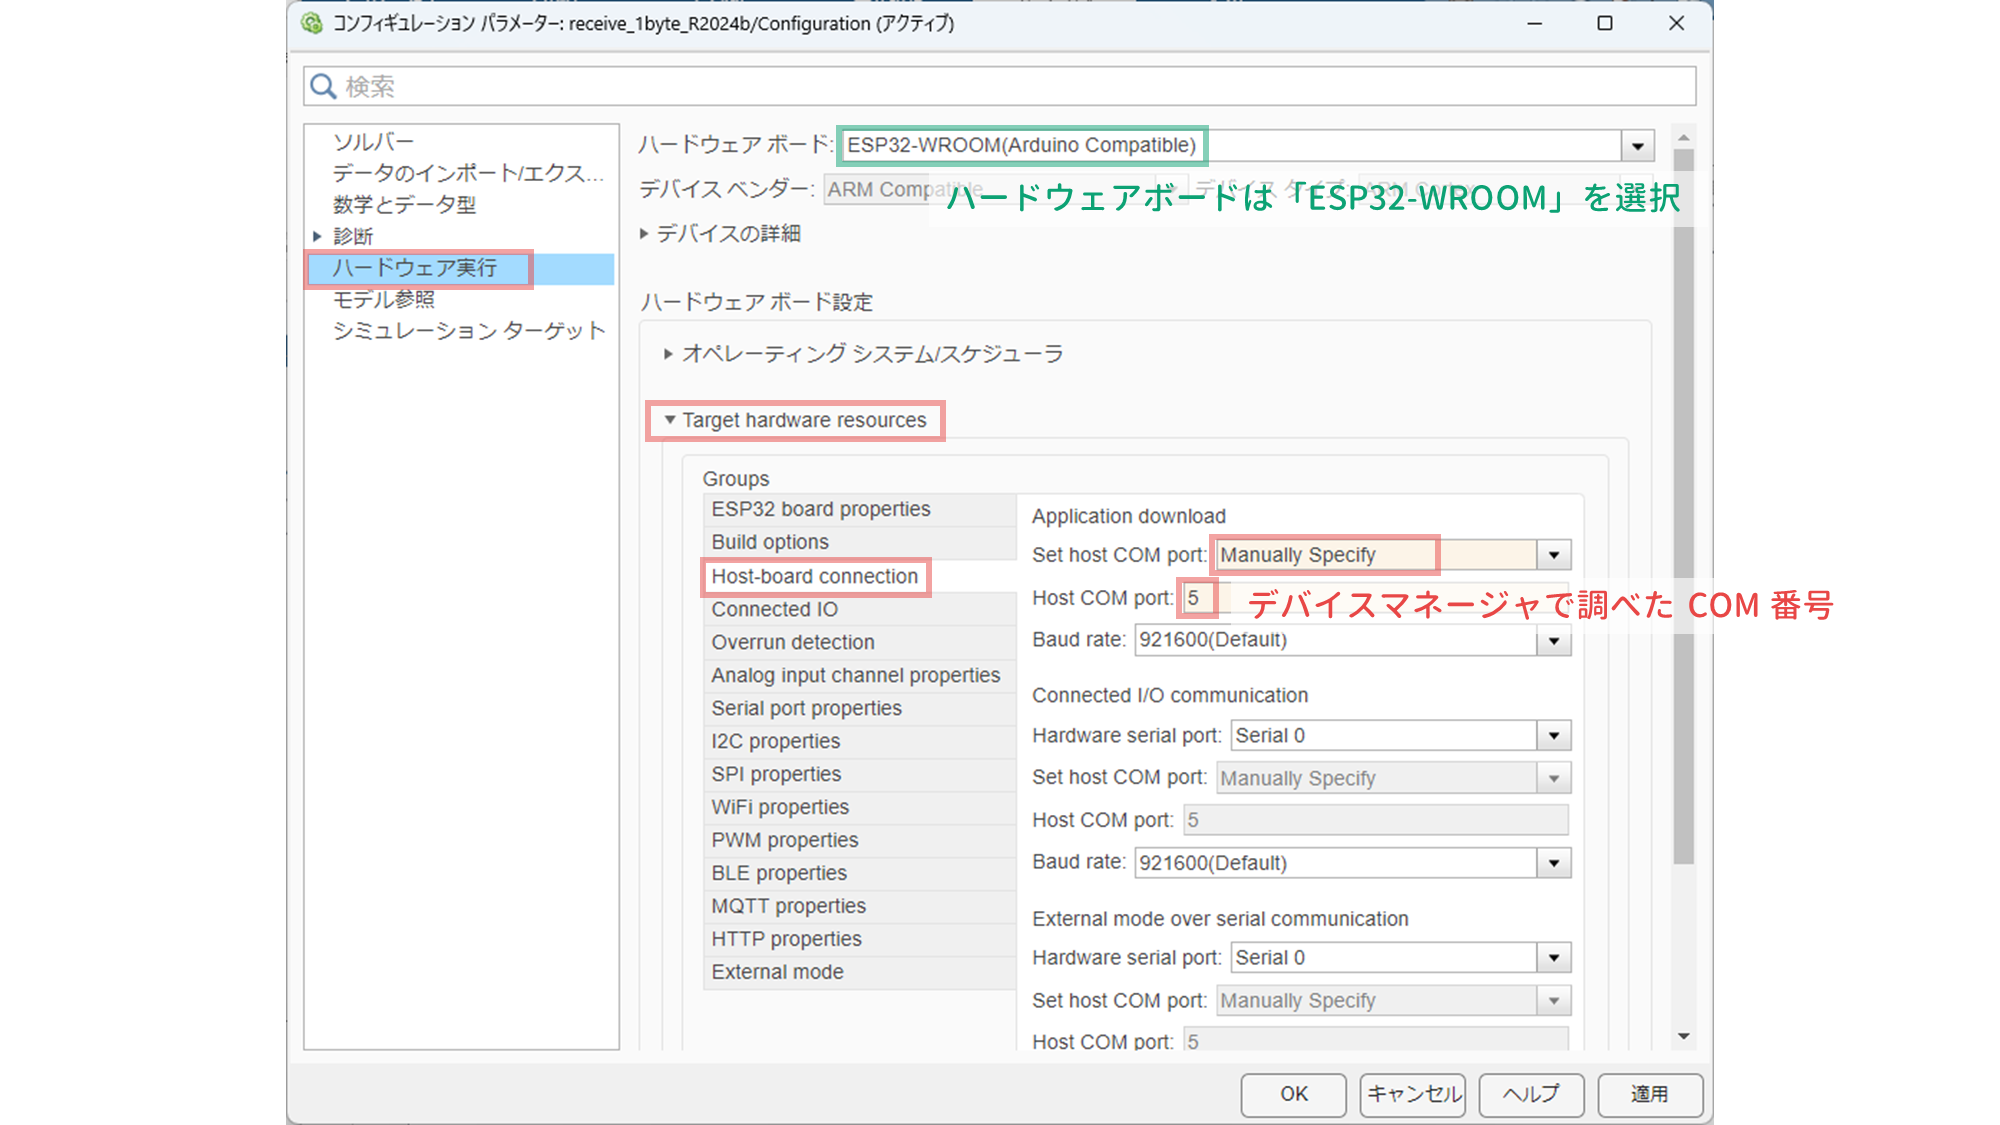Open the Serial port properties group
This screenshot has height=1125, width=2000.
point(806,708)
